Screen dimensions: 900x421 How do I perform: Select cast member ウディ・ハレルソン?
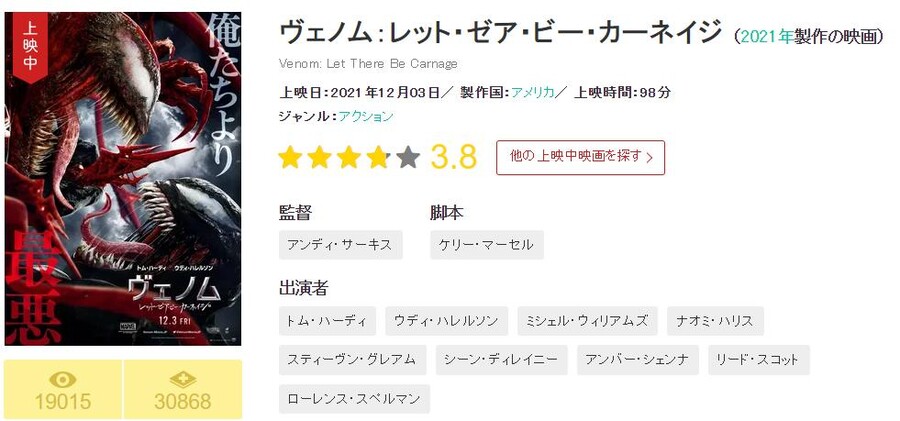(447, 321)
